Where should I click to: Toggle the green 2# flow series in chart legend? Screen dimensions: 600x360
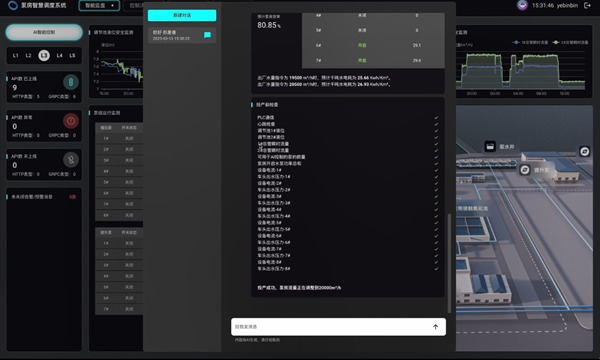pyautogui.click(x=570, y=42)
